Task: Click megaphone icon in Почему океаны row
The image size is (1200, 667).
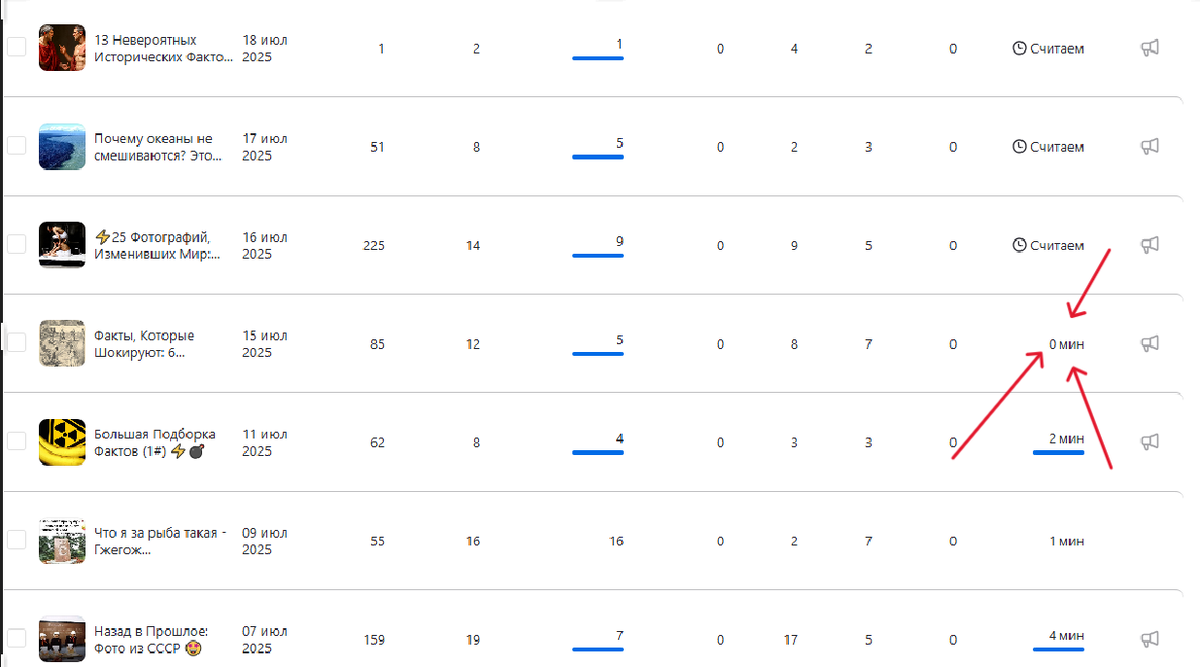Action: (x=1150, y=146)
